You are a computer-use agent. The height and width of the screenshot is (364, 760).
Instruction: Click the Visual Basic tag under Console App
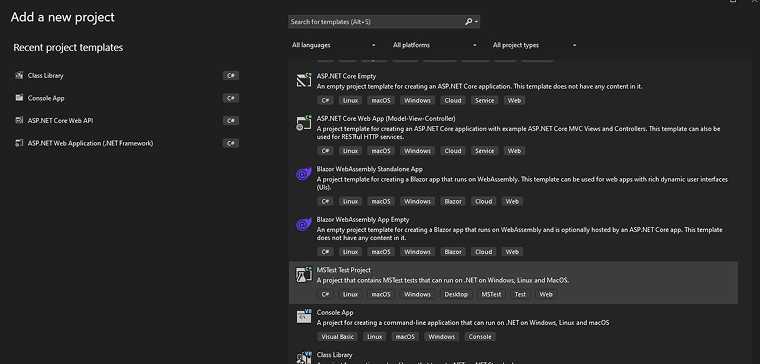337,336
